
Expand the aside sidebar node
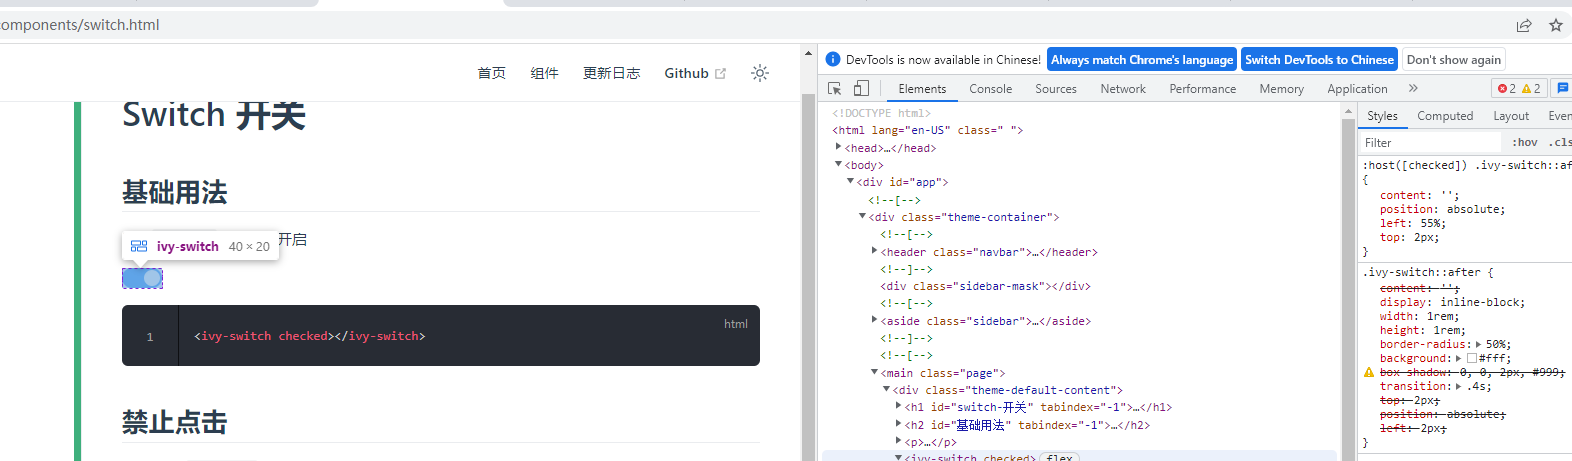[x=875, y=320]
